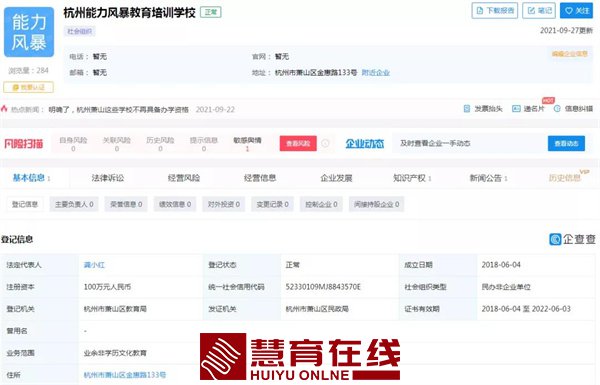Click the 企查查 logo icon
This screenshot has height=385, width=600.
555,239
